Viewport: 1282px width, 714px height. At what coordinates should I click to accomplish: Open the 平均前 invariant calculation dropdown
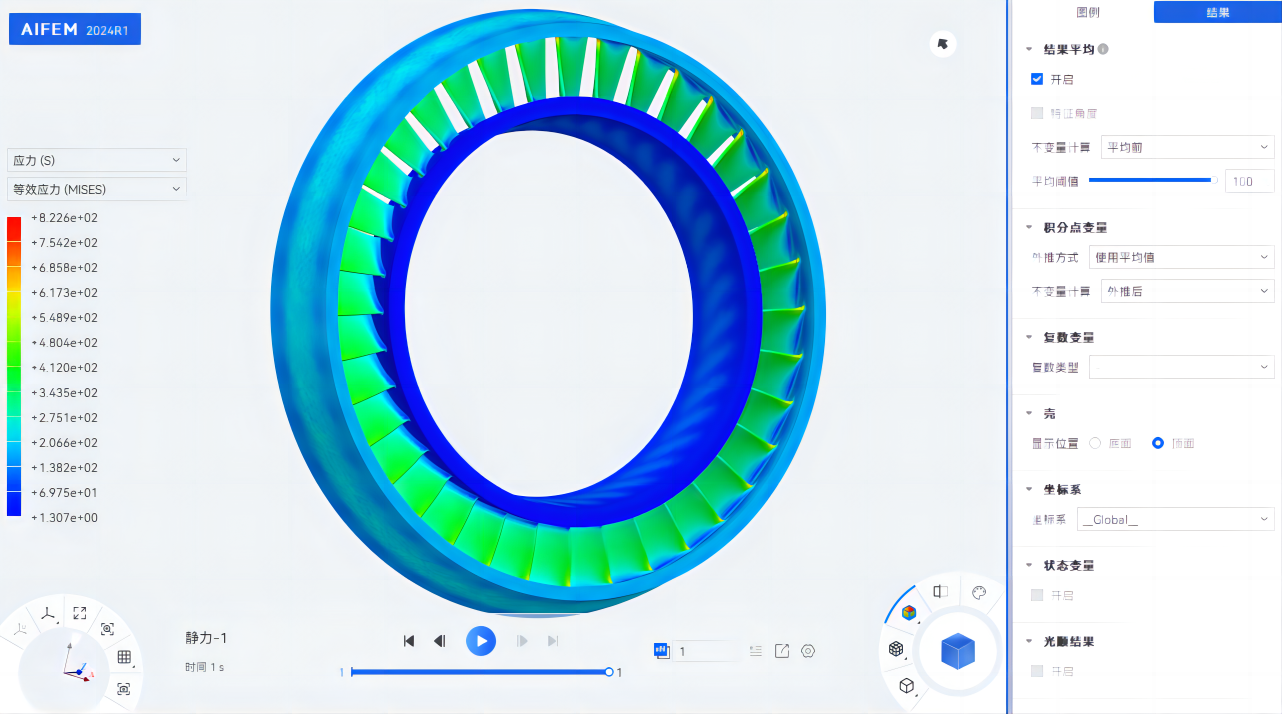1187,147
